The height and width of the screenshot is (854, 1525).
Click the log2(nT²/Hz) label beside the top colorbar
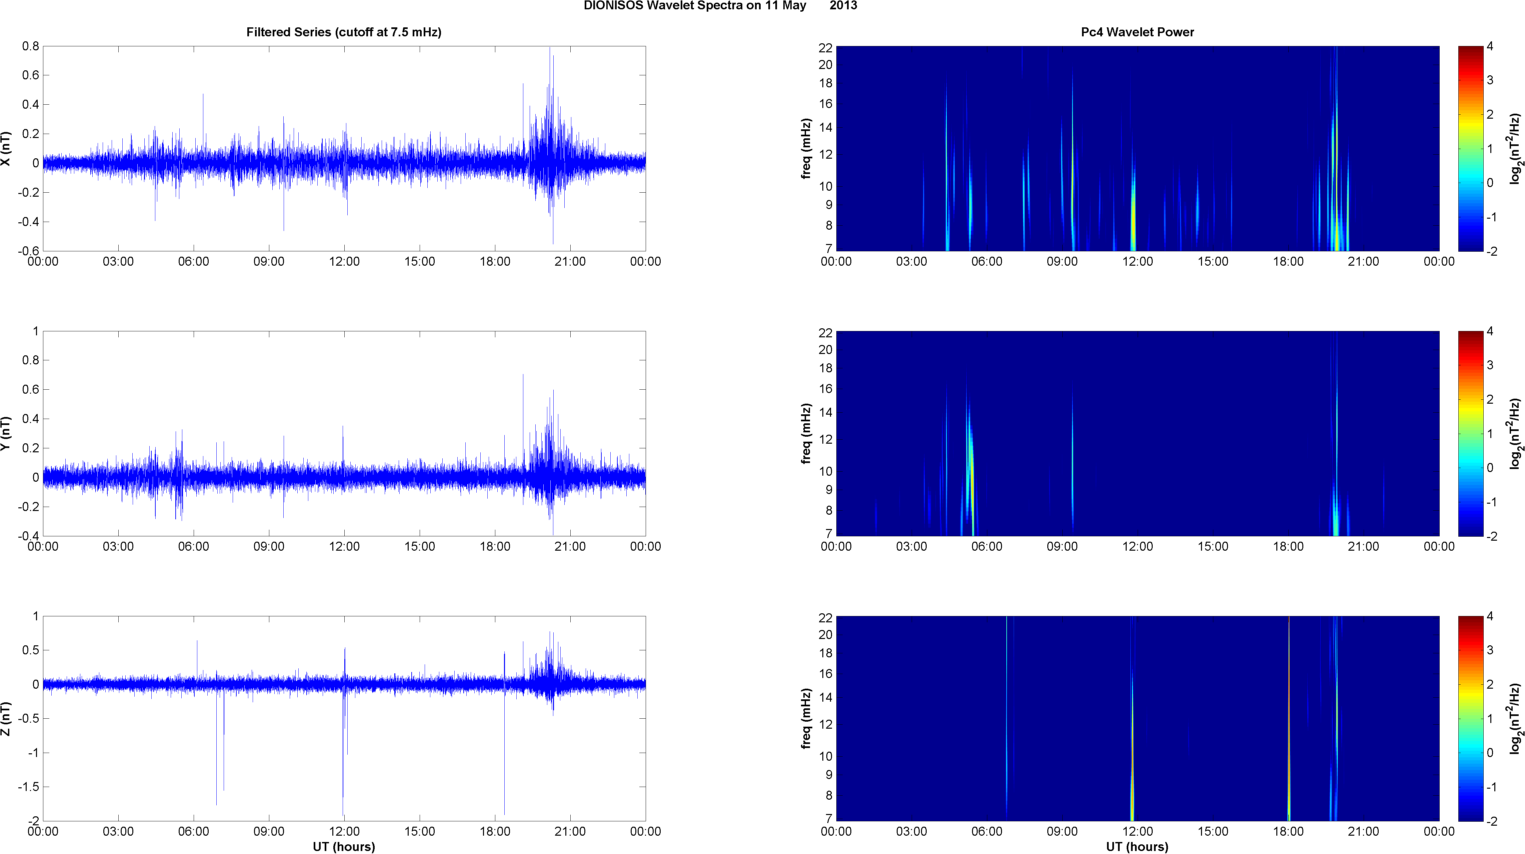pos(1516,149)
